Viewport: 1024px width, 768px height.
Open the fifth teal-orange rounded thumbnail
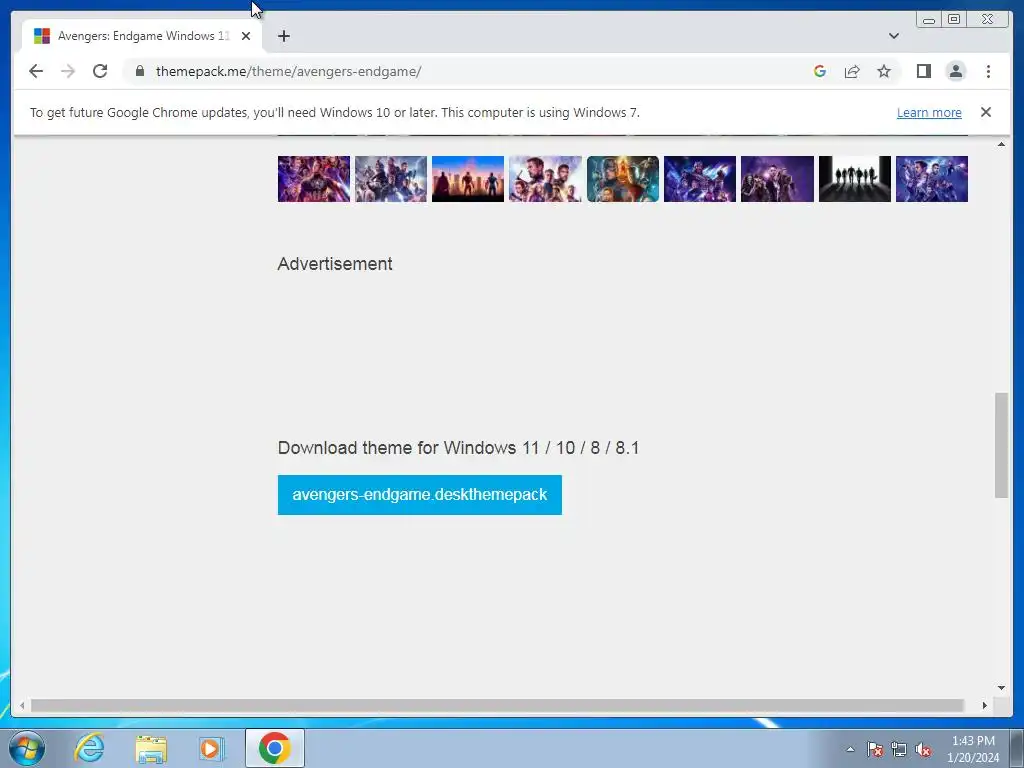tap(622, 179)
